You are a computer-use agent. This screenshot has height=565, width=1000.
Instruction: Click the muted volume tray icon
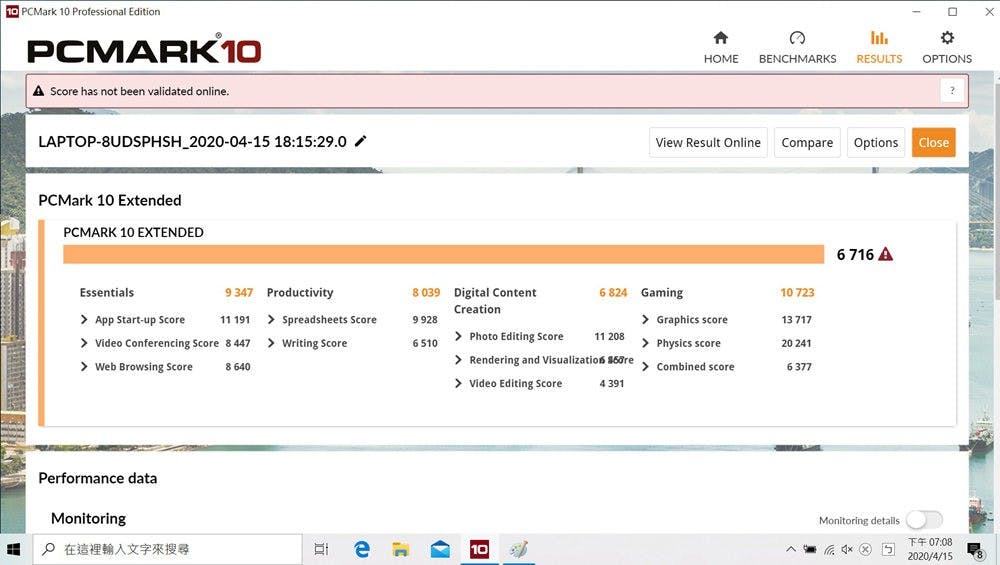(847, 549)
